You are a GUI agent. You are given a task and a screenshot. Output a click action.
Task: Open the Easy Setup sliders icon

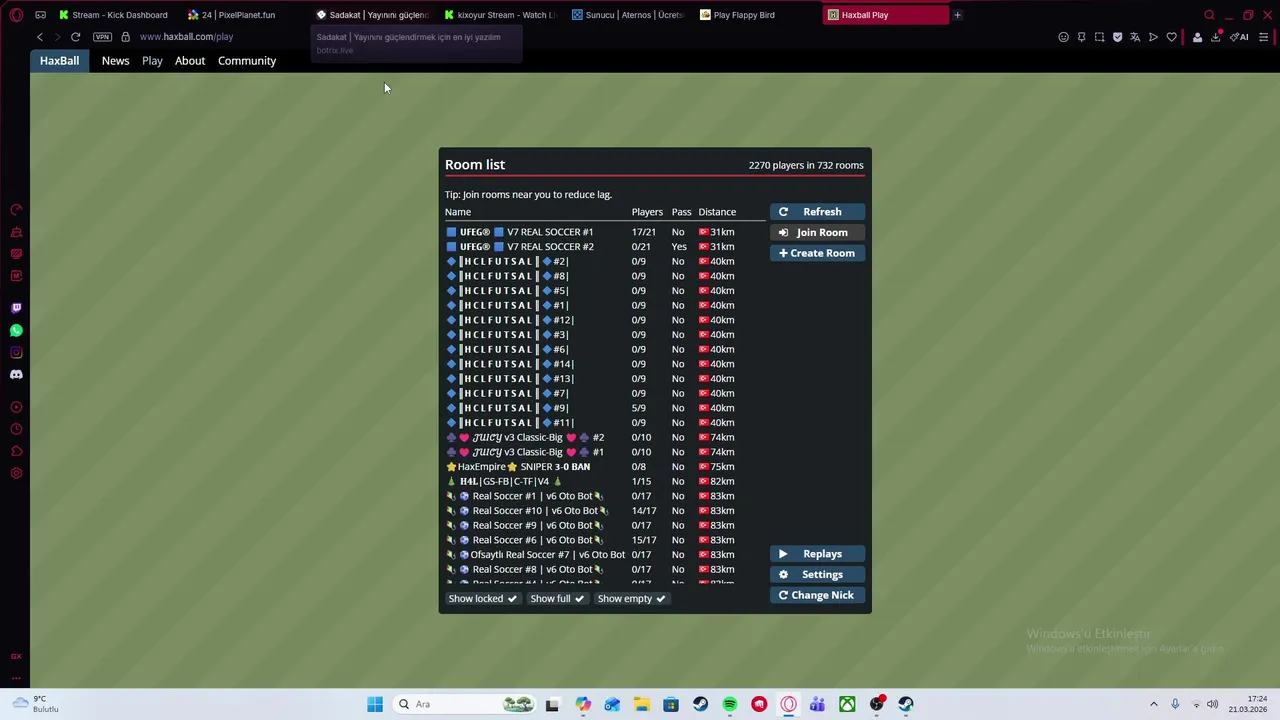point(1263,37)
